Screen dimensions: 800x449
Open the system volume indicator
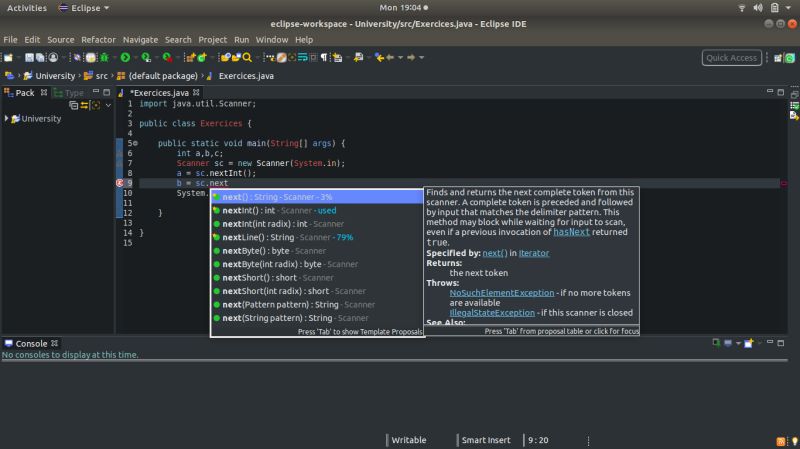758,8
